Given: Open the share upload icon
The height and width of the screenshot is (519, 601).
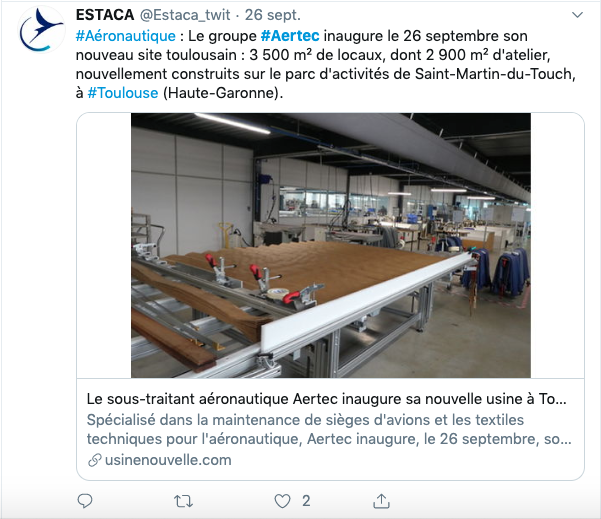Looking at the screenshot, I should [381, 501].
